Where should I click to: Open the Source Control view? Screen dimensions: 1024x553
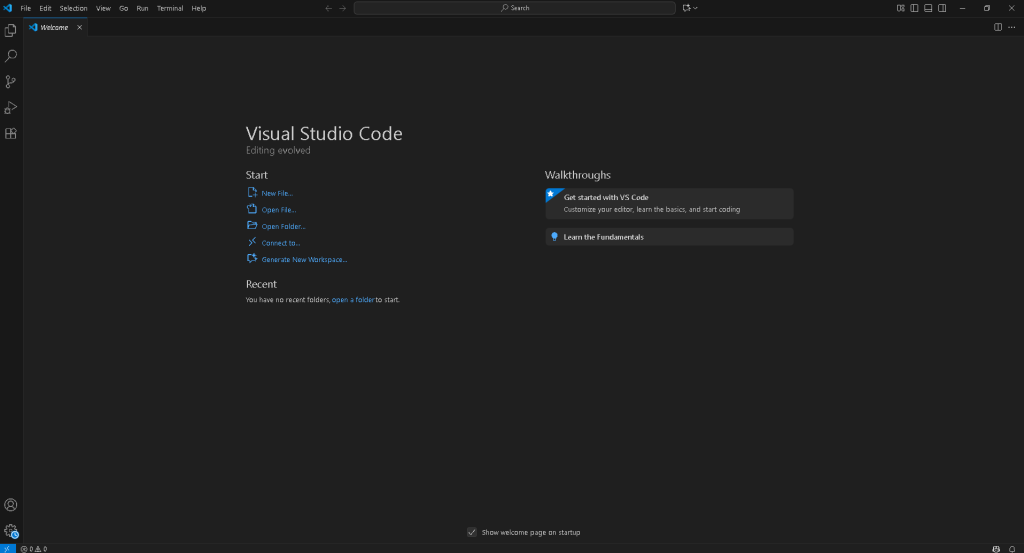pos(11,82)
